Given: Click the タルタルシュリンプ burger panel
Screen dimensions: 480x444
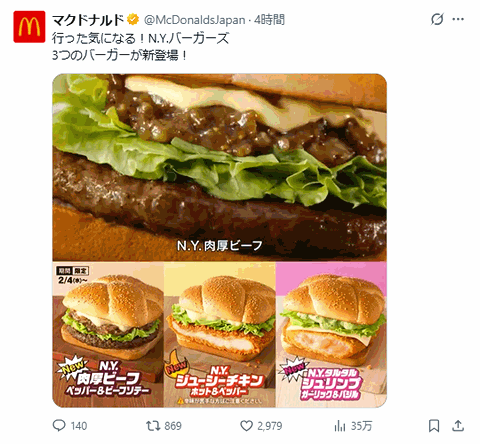Looking at the screenshot, I should point(331,334).
